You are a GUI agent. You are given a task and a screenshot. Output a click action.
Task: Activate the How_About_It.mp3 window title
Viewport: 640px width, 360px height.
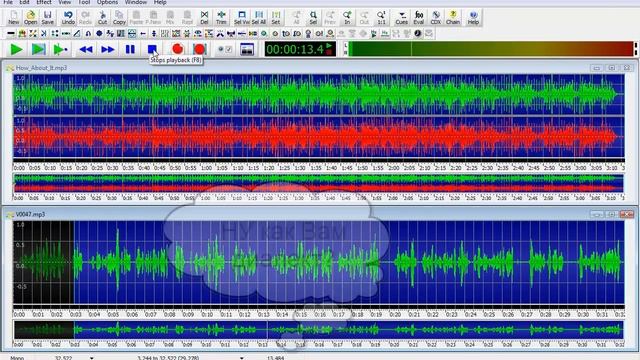click(x=41, y=68)
